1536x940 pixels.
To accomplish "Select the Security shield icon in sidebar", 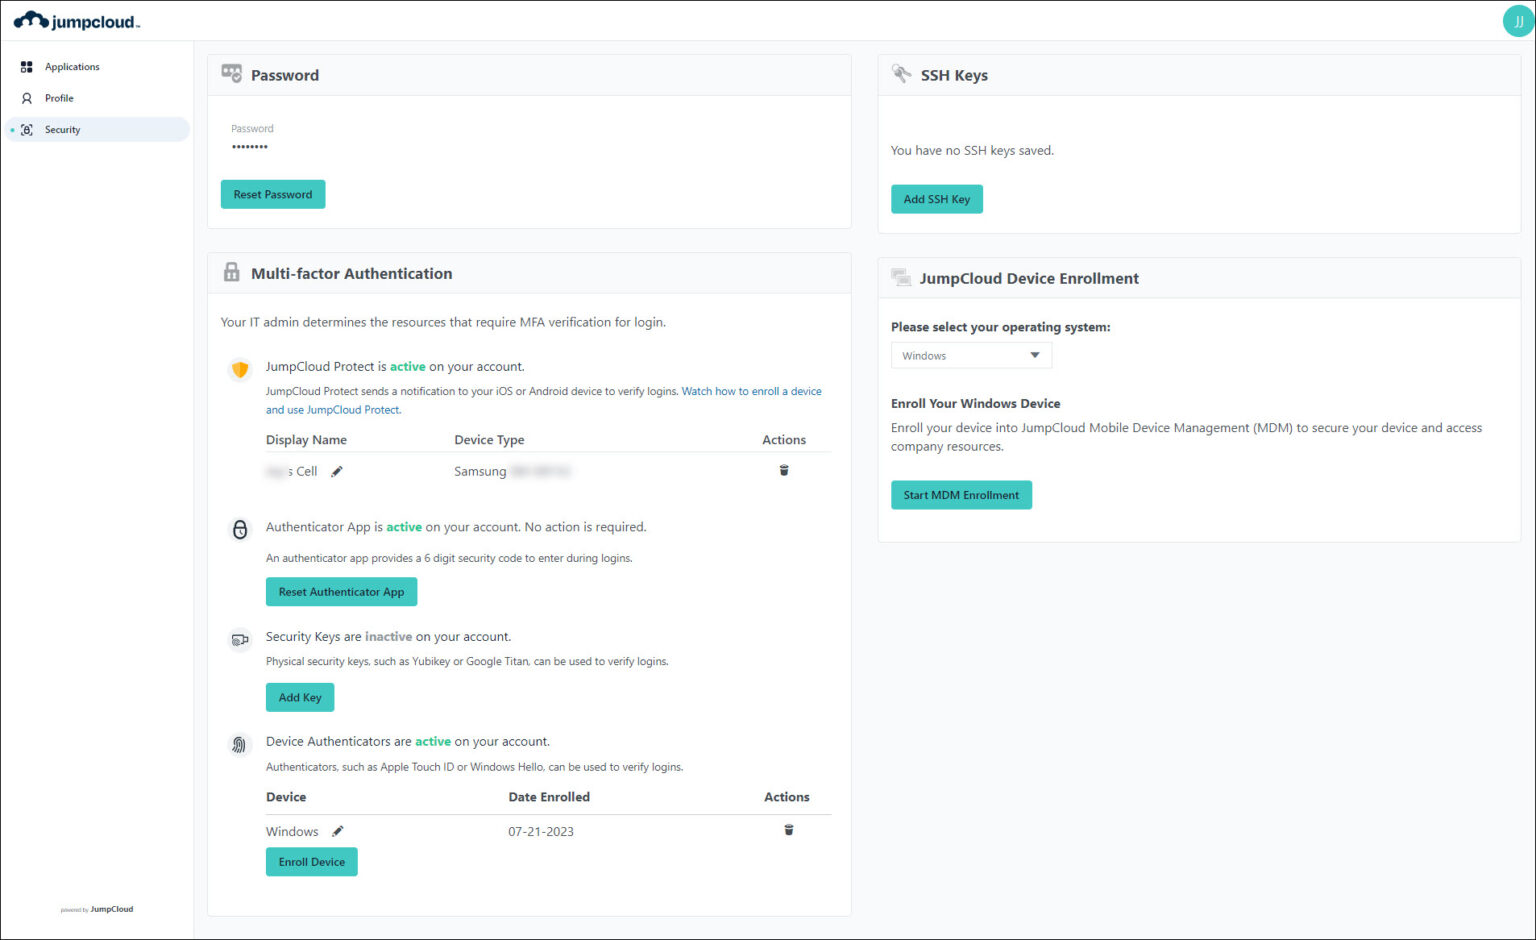I will click(x=26, y=129).
